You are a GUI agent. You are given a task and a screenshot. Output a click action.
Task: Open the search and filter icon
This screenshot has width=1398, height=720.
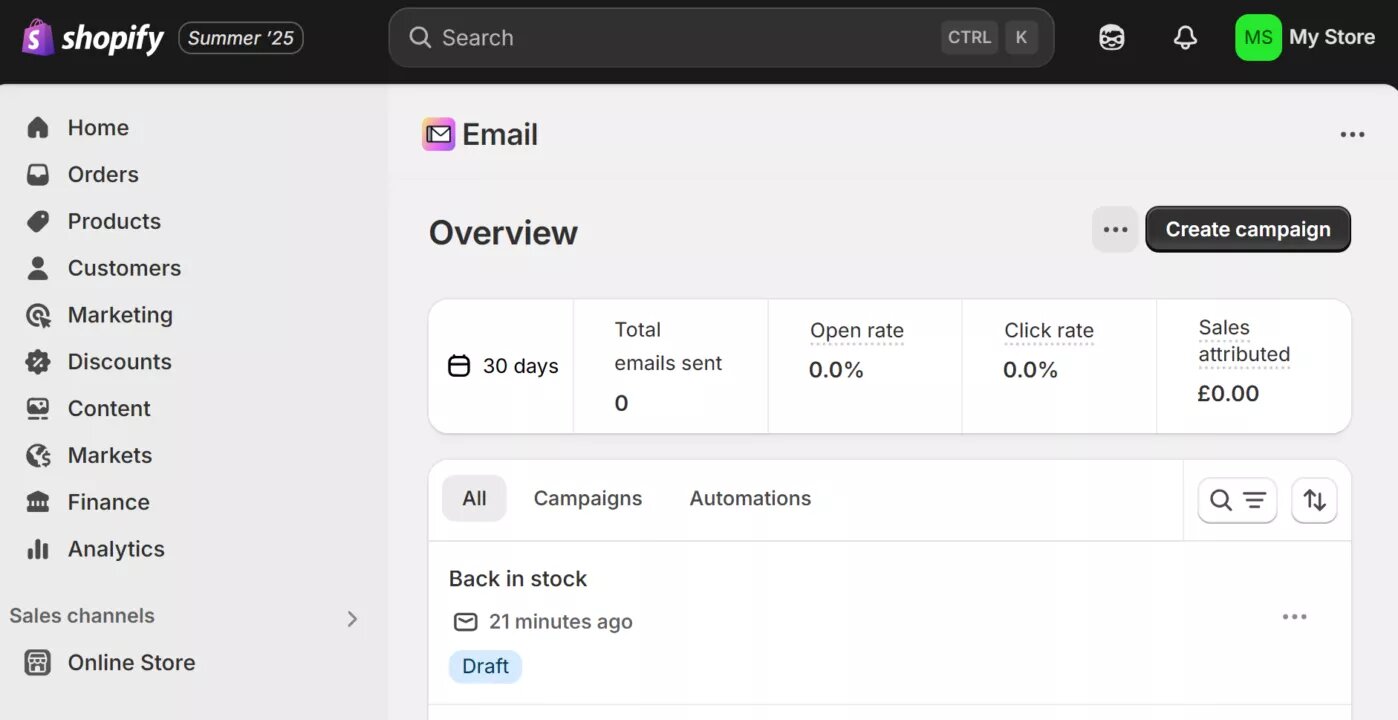pos(1237,500)
